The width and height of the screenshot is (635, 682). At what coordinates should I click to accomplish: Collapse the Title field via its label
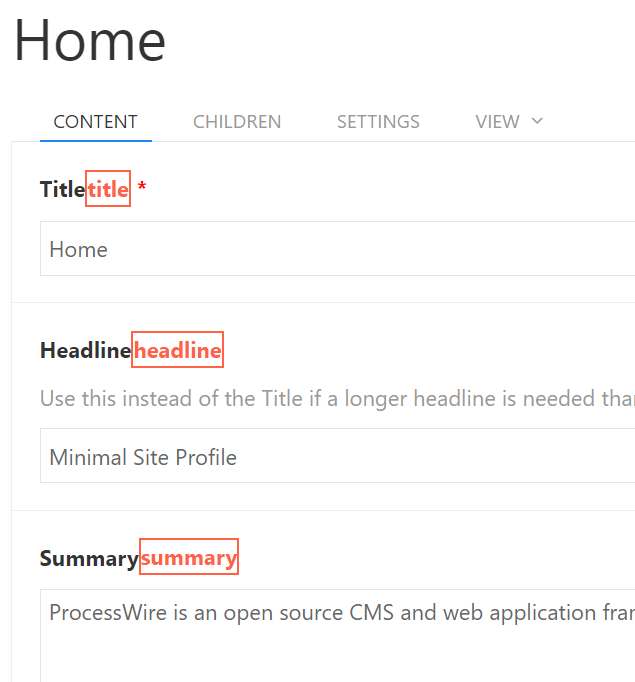click(x=62, y=189)
